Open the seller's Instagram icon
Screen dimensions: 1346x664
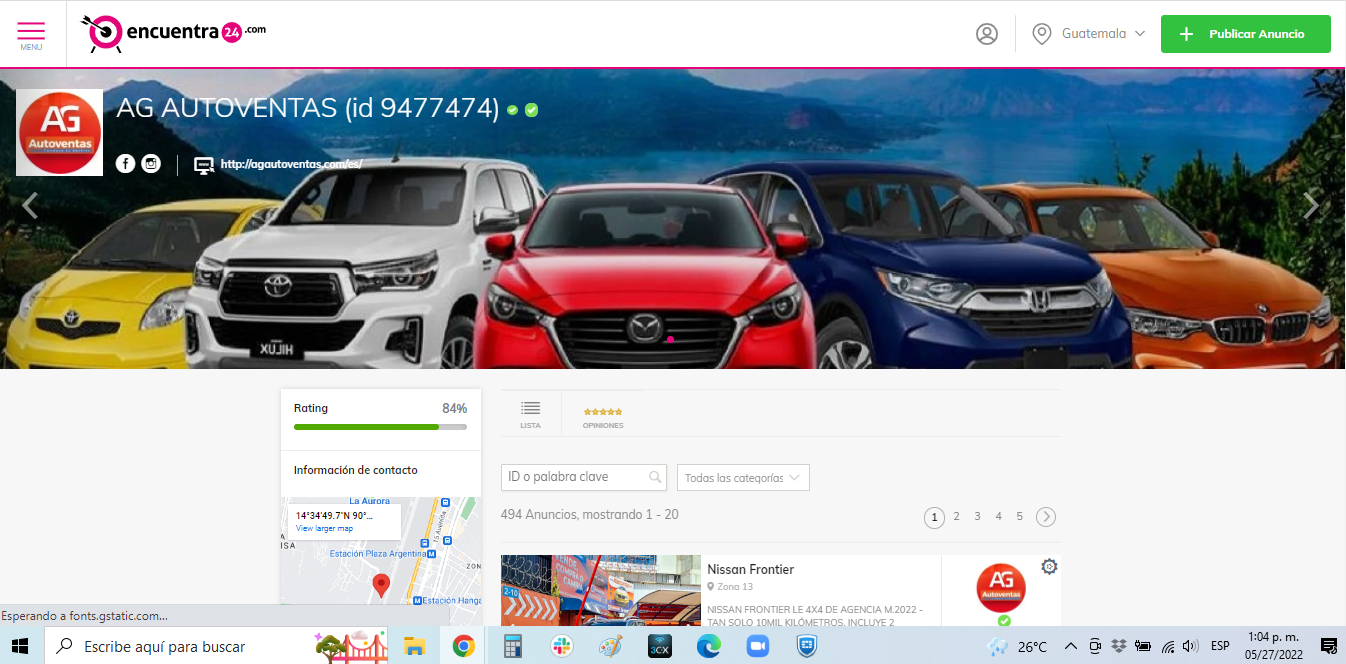click(151, 164)
